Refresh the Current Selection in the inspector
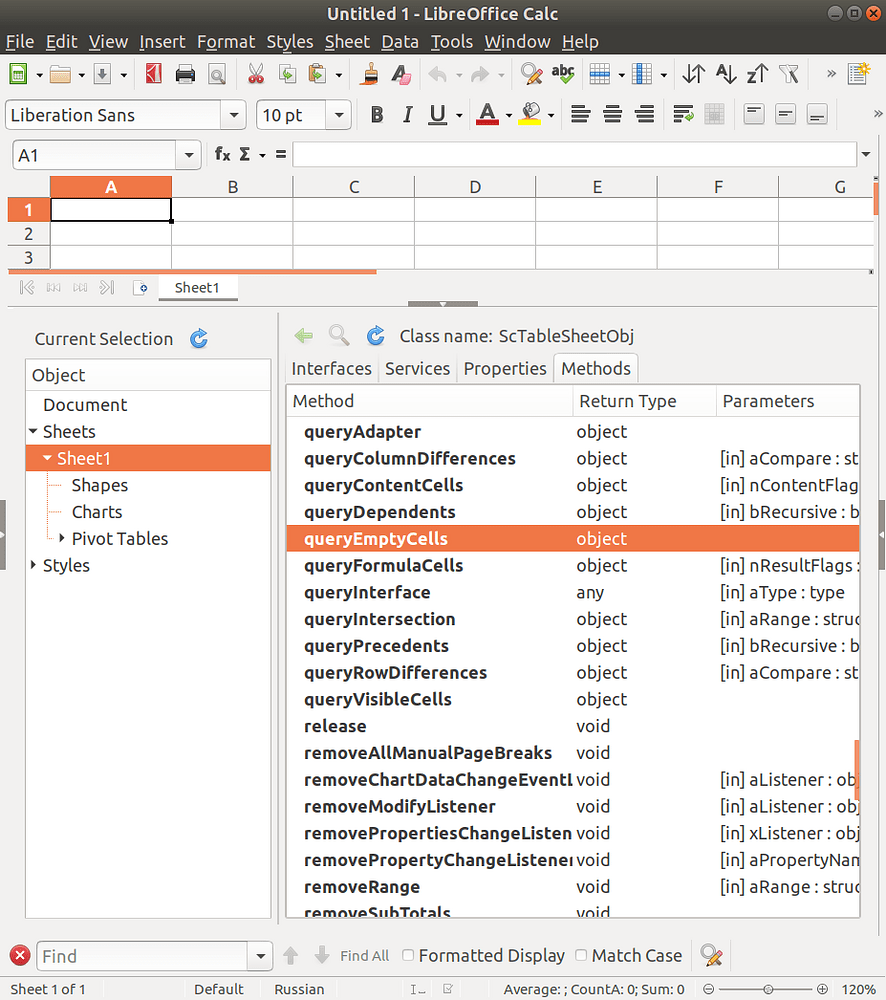886x1000 pixels. coord(198,339)
